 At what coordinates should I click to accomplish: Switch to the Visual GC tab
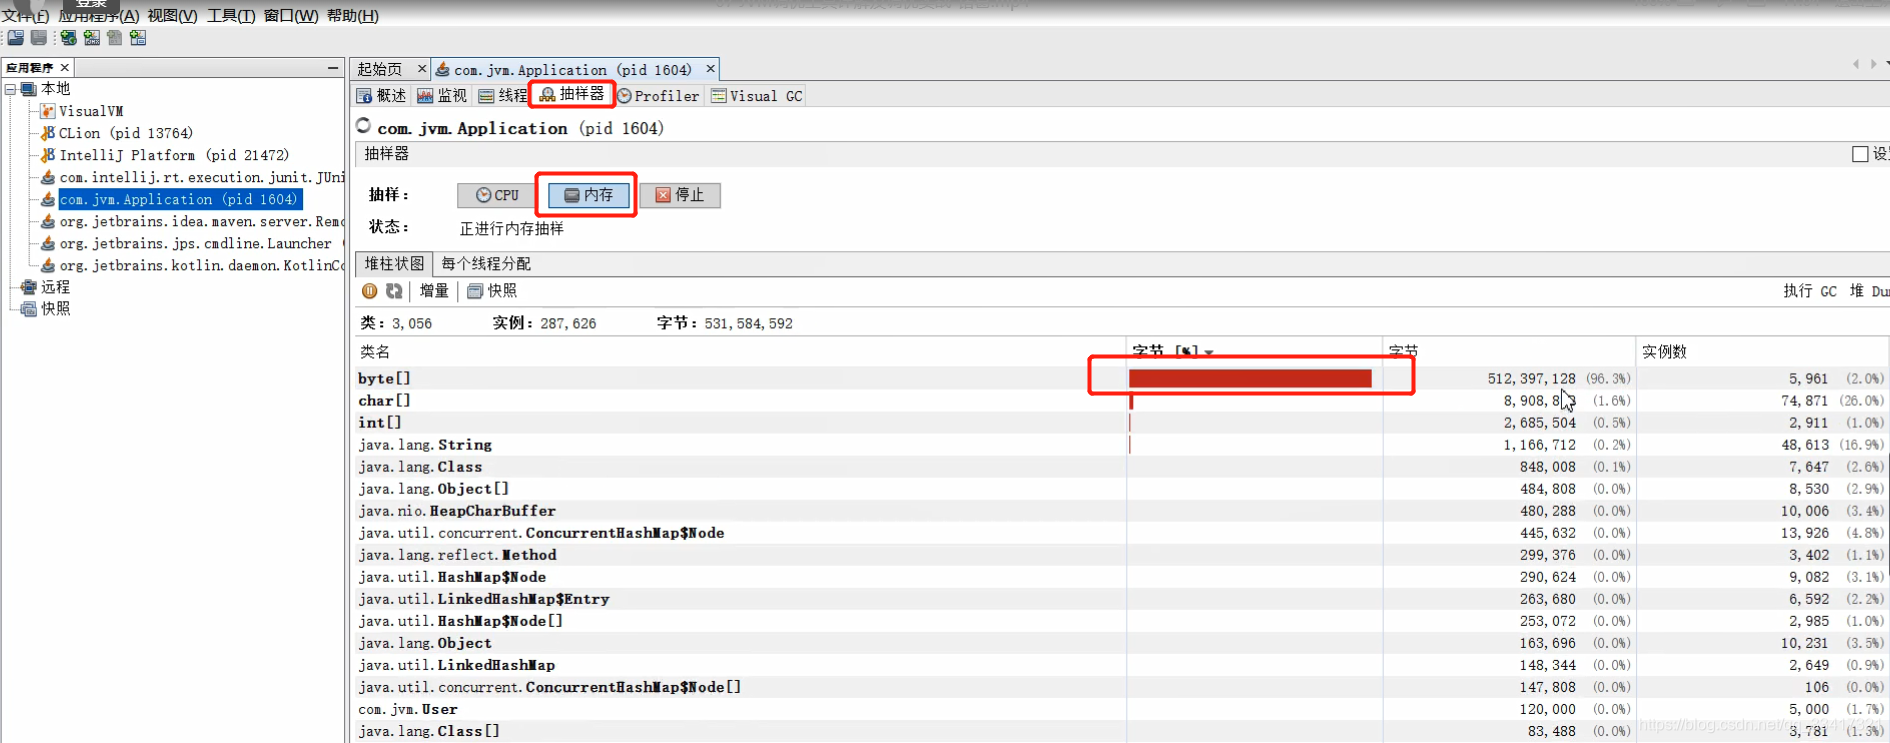pos(757,95)
